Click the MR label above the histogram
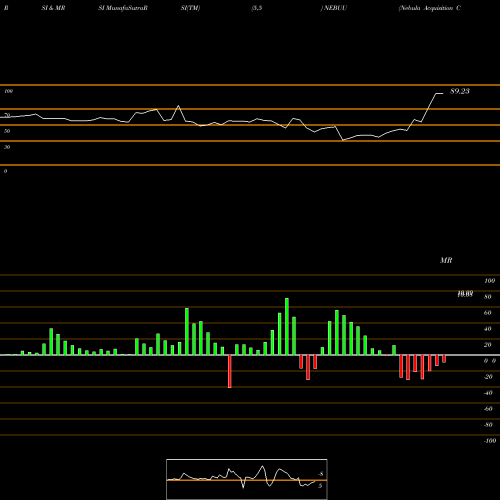This screenshot has width=500, height=500. (446, 260)
